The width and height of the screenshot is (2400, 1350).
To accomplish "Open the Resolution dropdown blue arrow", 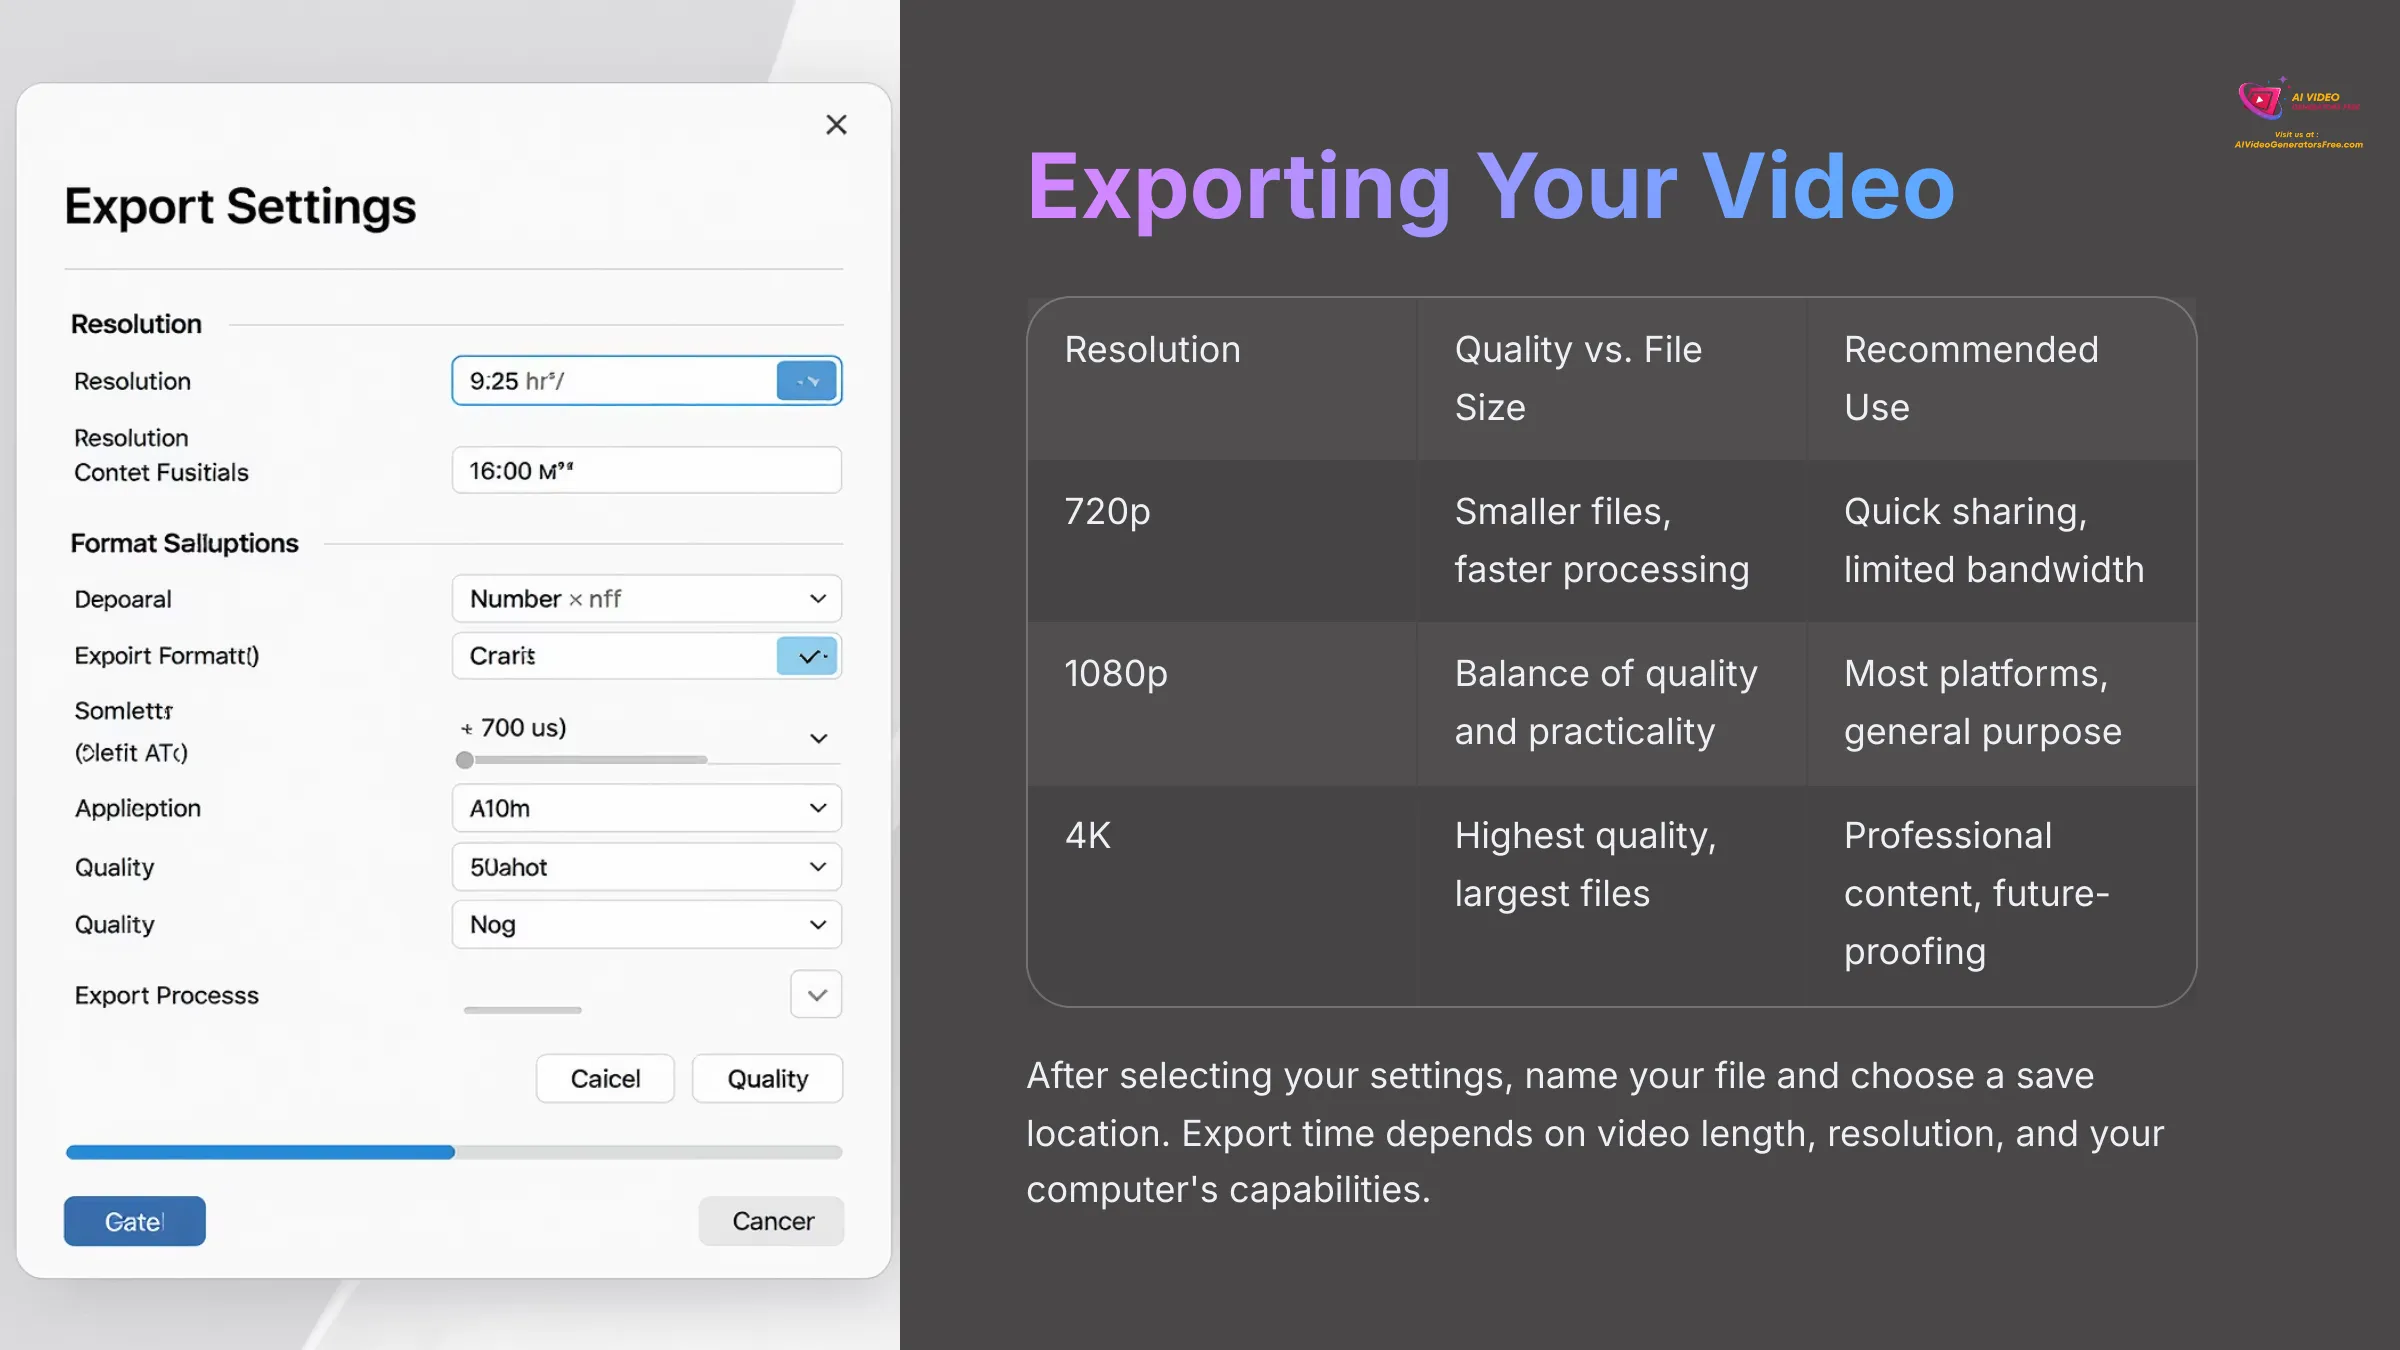I will click(807, 381).
